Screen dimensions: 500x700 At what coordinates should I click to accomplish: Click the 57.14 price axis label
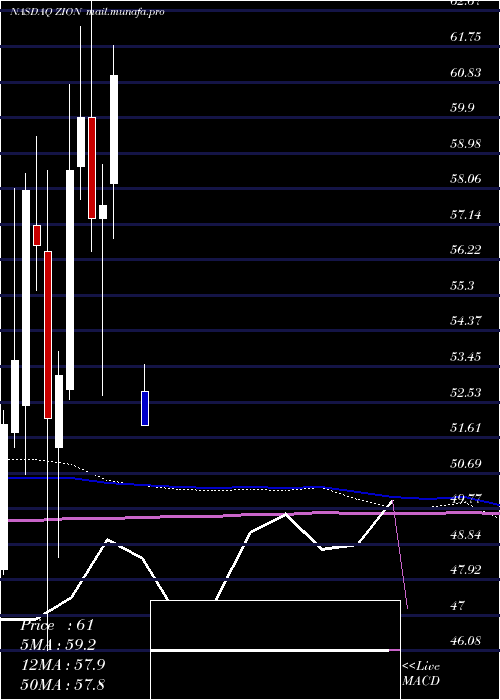(466, 215)
